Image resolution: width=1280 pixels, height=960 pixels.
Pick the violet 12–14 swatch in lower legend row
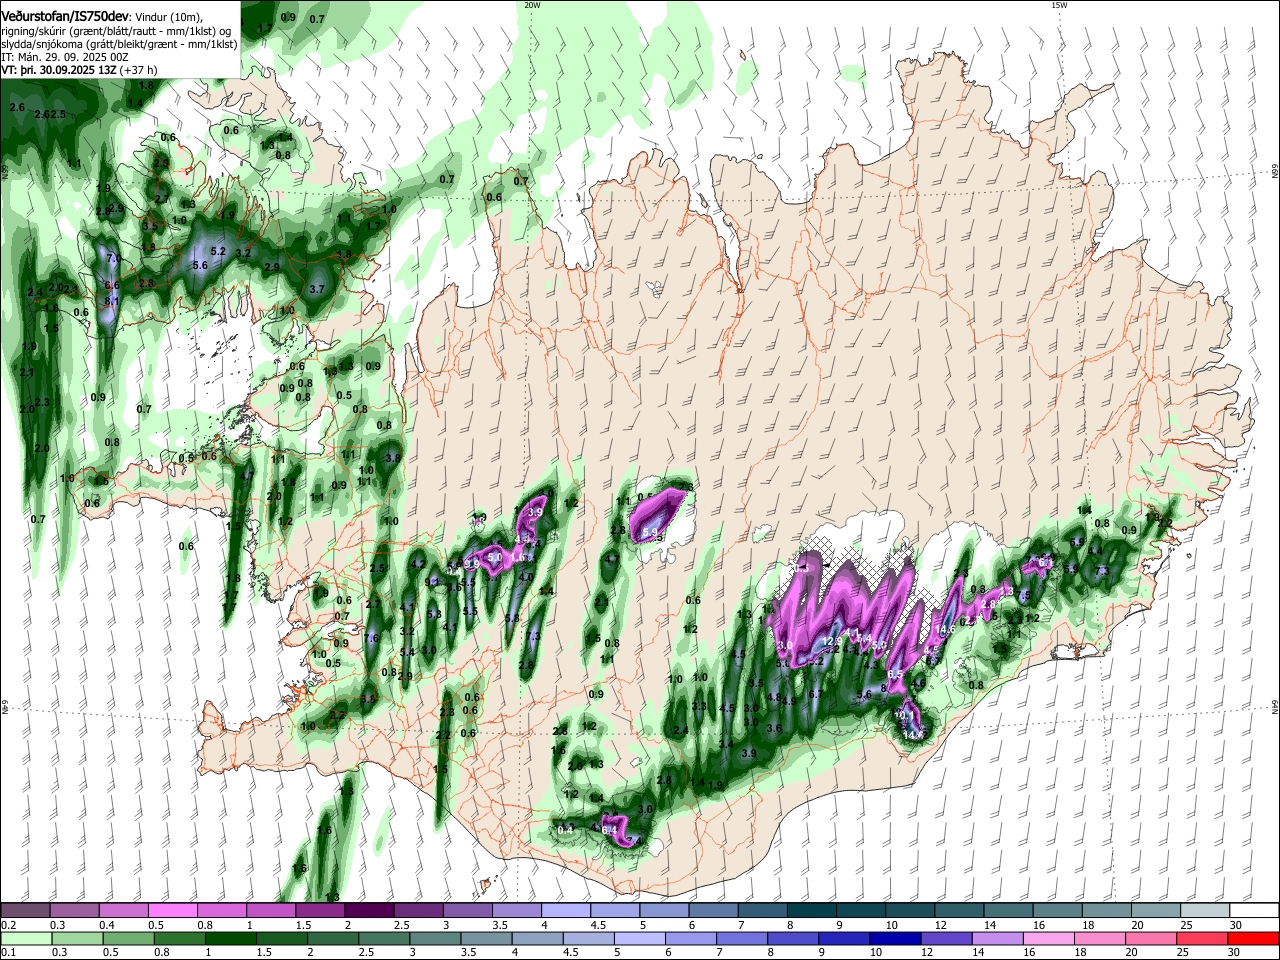pyautogui.click(x=945, y=938)
